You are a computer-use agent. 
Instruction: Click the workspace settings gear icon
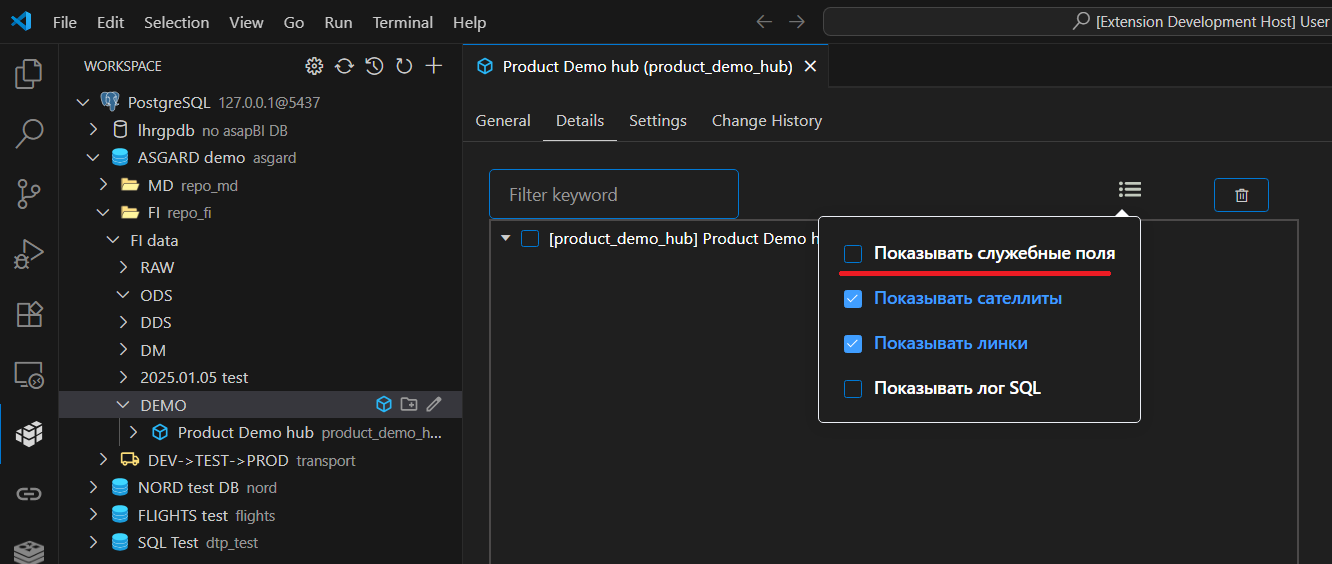point(314,66)
